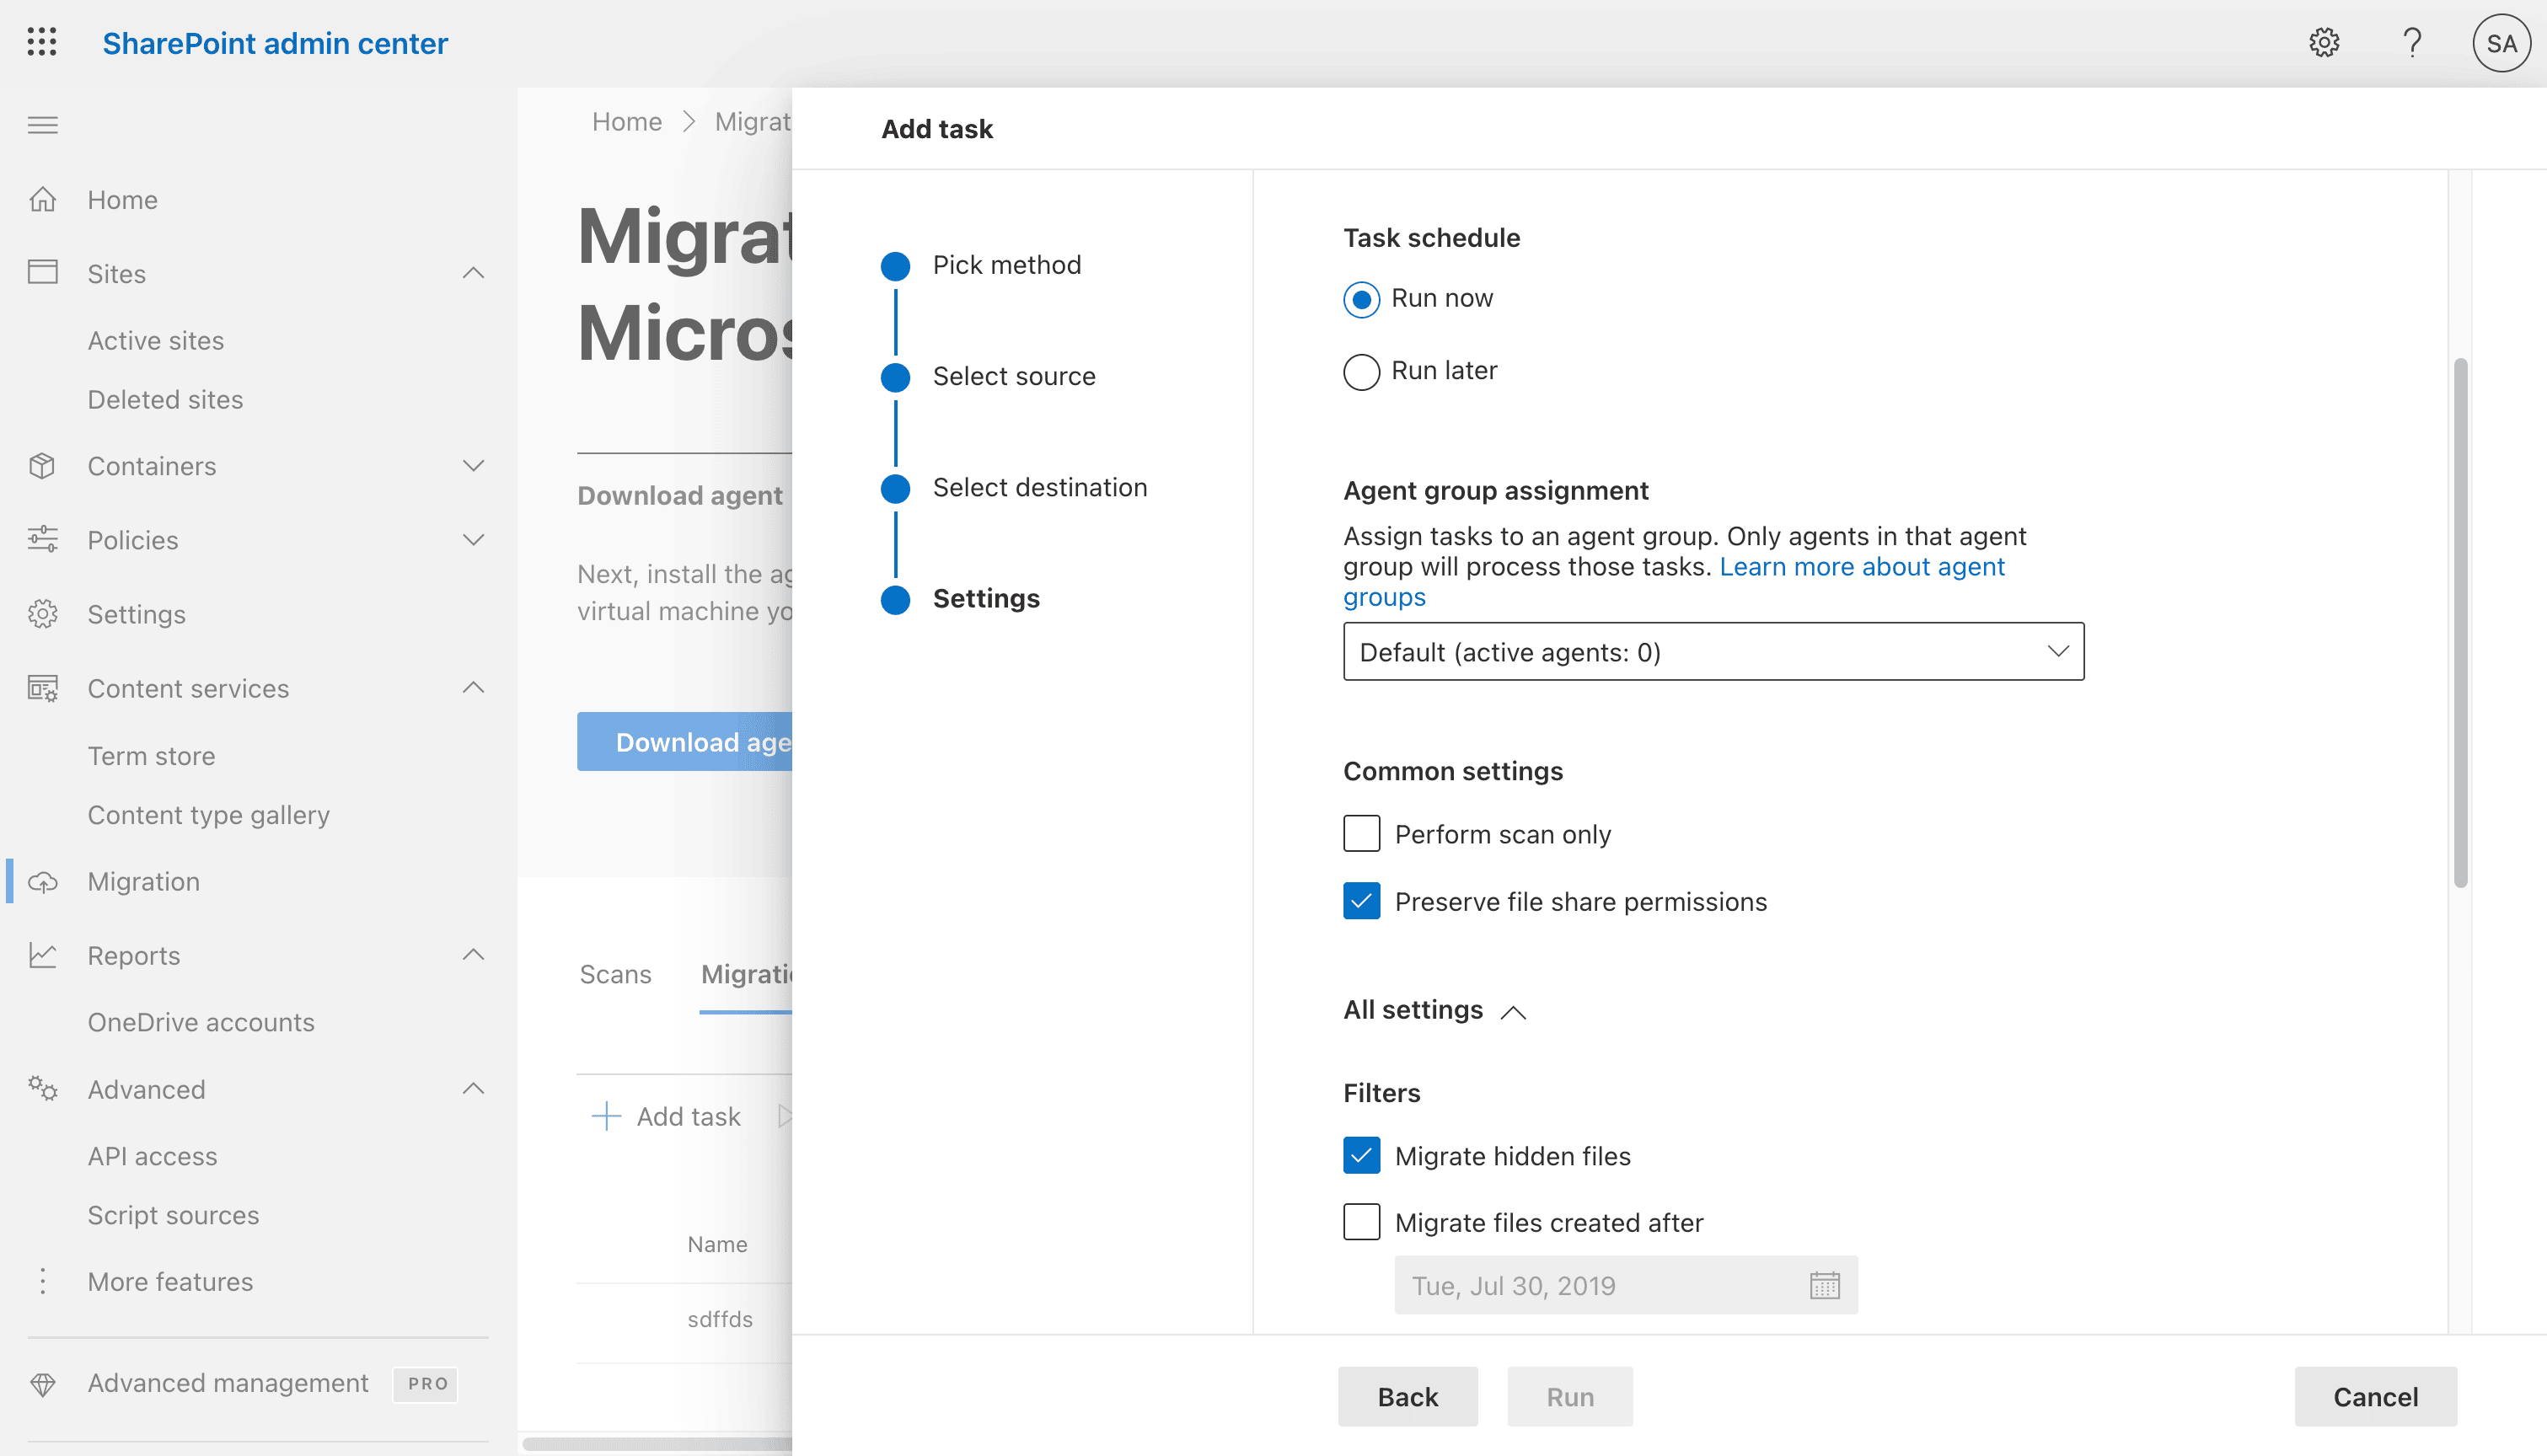Click SharePoint admin center title
Viewport: 2547px width, 1456px height.
click(275, 43)
